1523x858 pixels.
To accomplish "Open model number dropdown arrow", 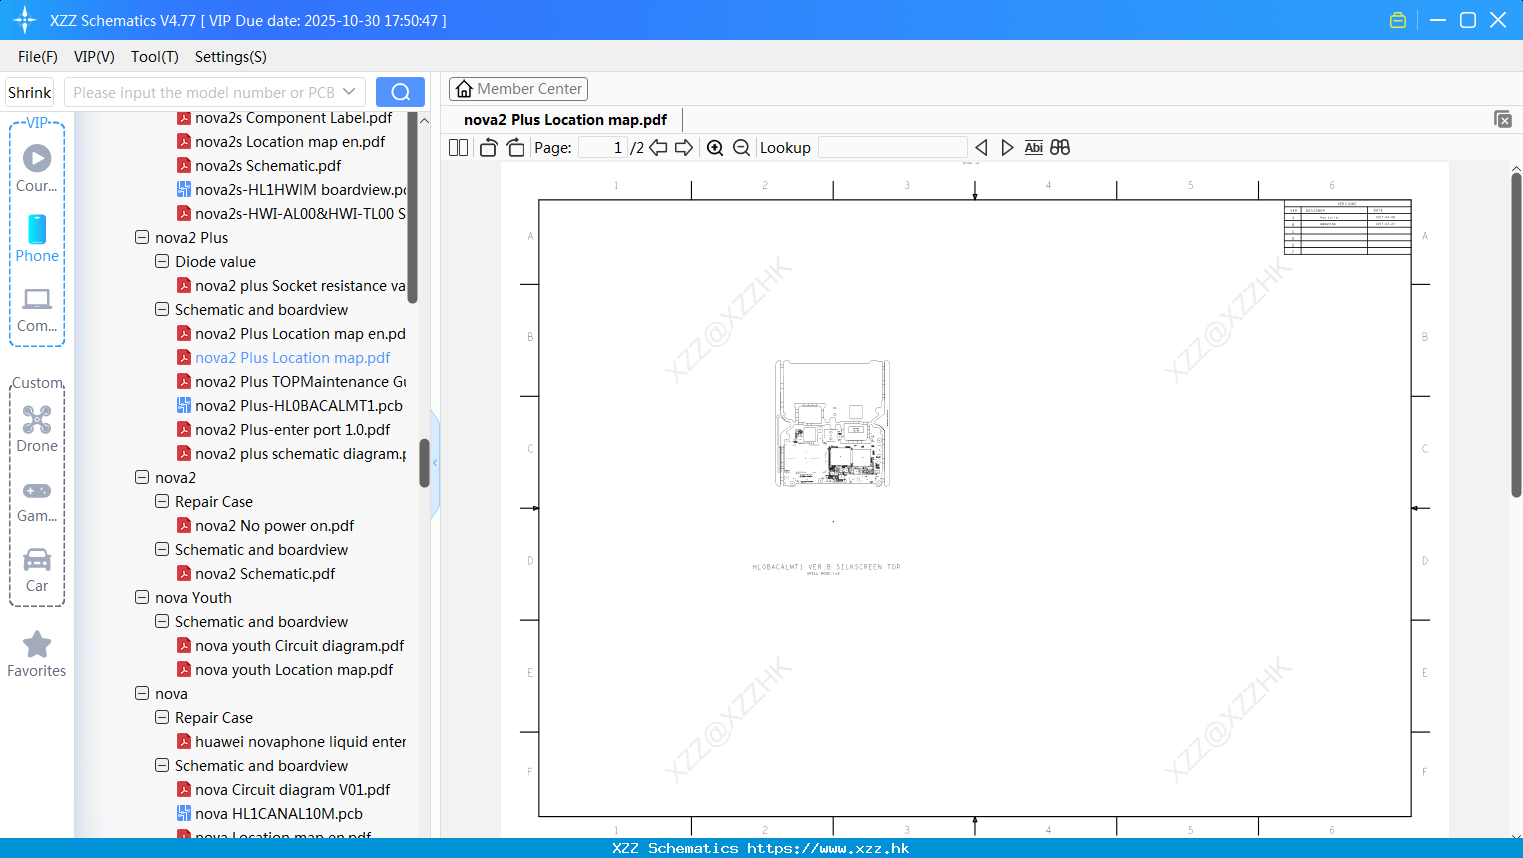I will (x=349, y=92).
